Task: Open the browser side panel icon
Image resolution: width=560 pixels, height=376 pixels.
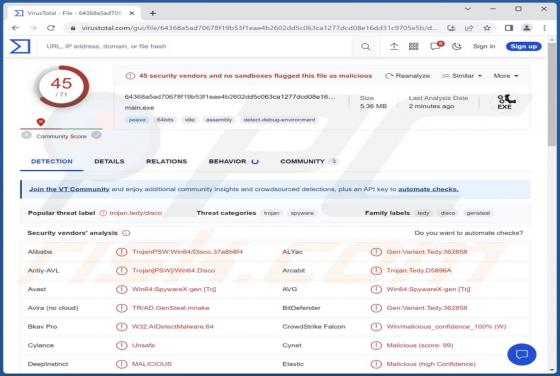Action: [x=509, y=28]
